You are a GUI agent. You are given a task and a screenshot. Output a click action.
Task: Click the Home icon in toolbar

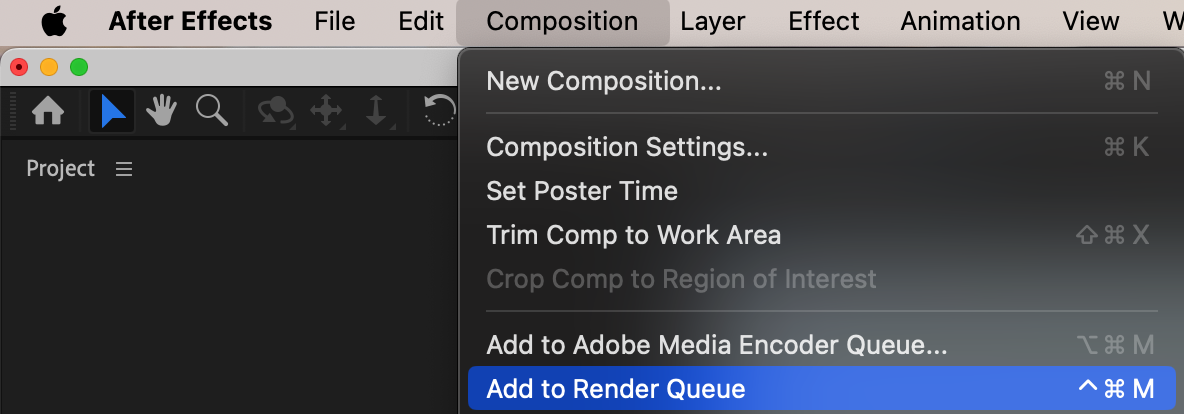48,111
